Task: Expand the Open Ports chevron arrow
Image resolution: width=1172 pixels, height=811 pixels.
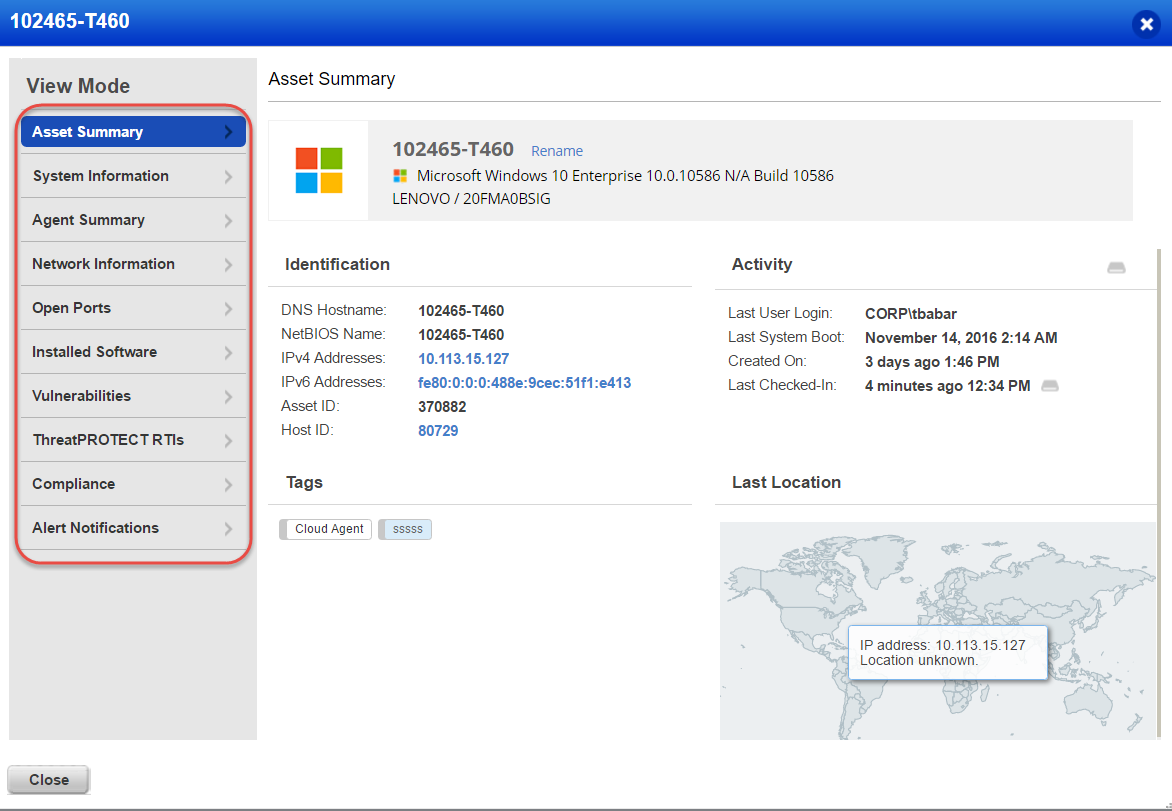Action: [229, 309]
